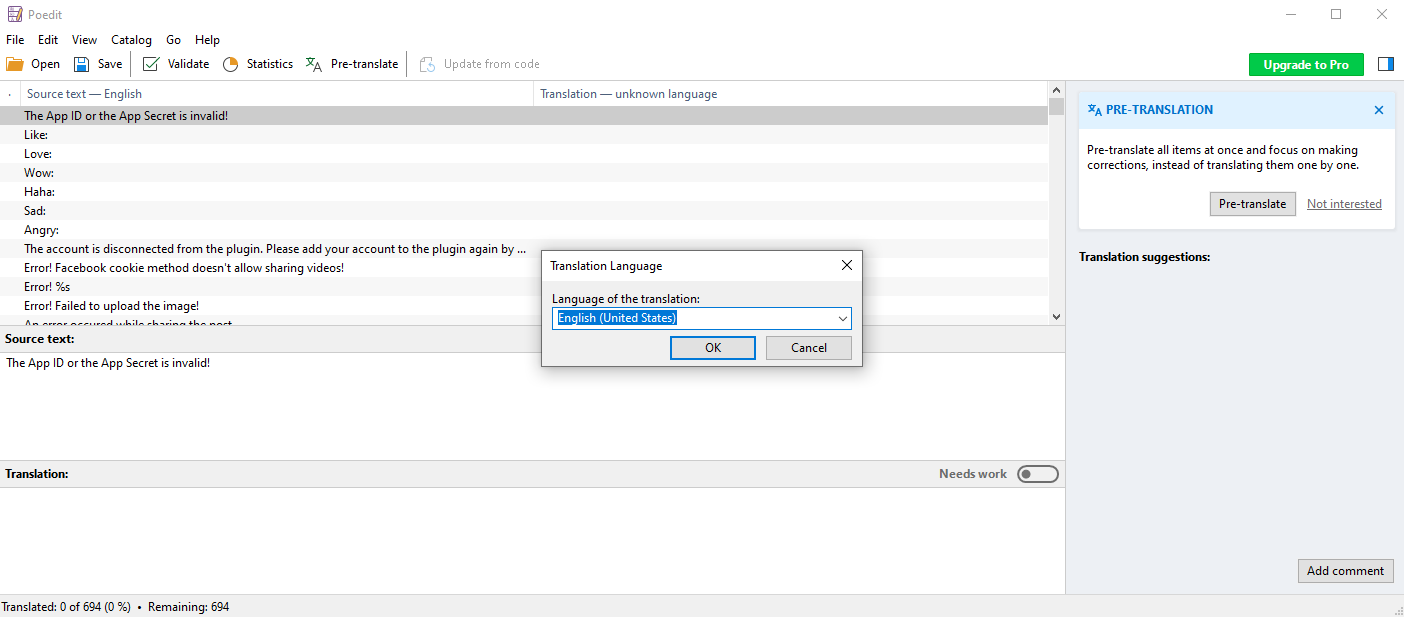Close the Pre-translation tip box
Viewport: 1404px width, 617px height.
pos(1379,110)
